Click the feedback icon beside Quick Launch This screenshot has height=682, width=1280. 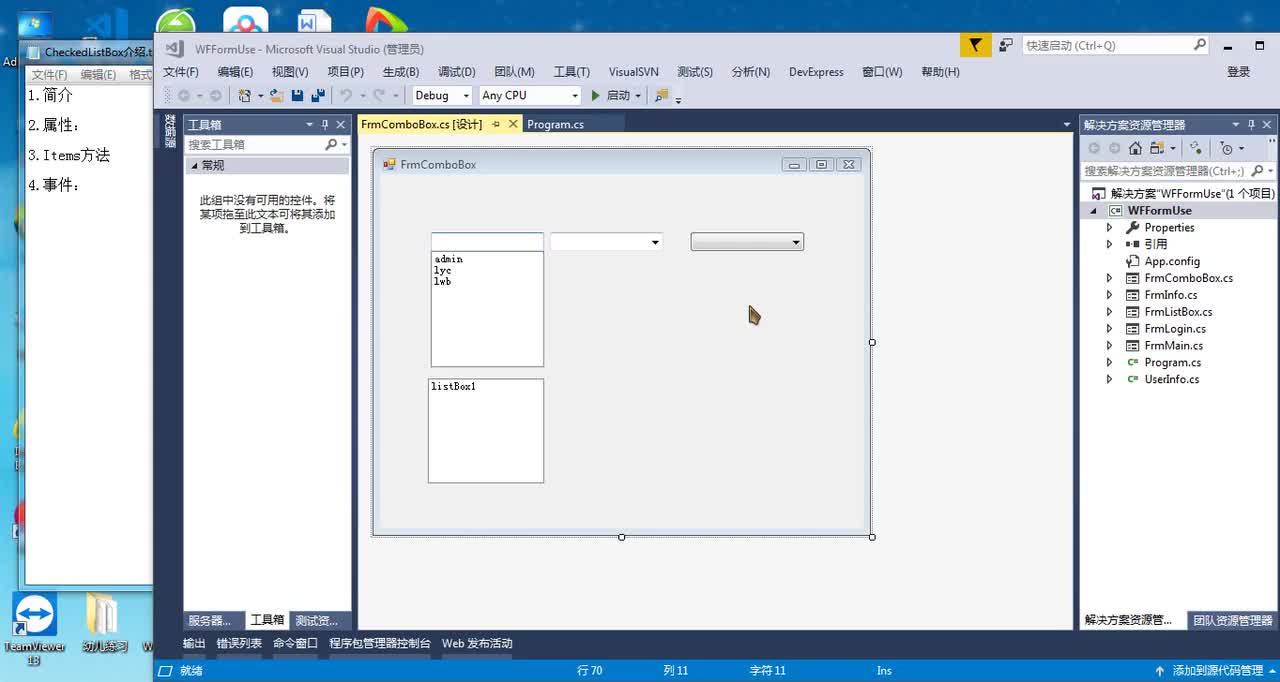1006,45
